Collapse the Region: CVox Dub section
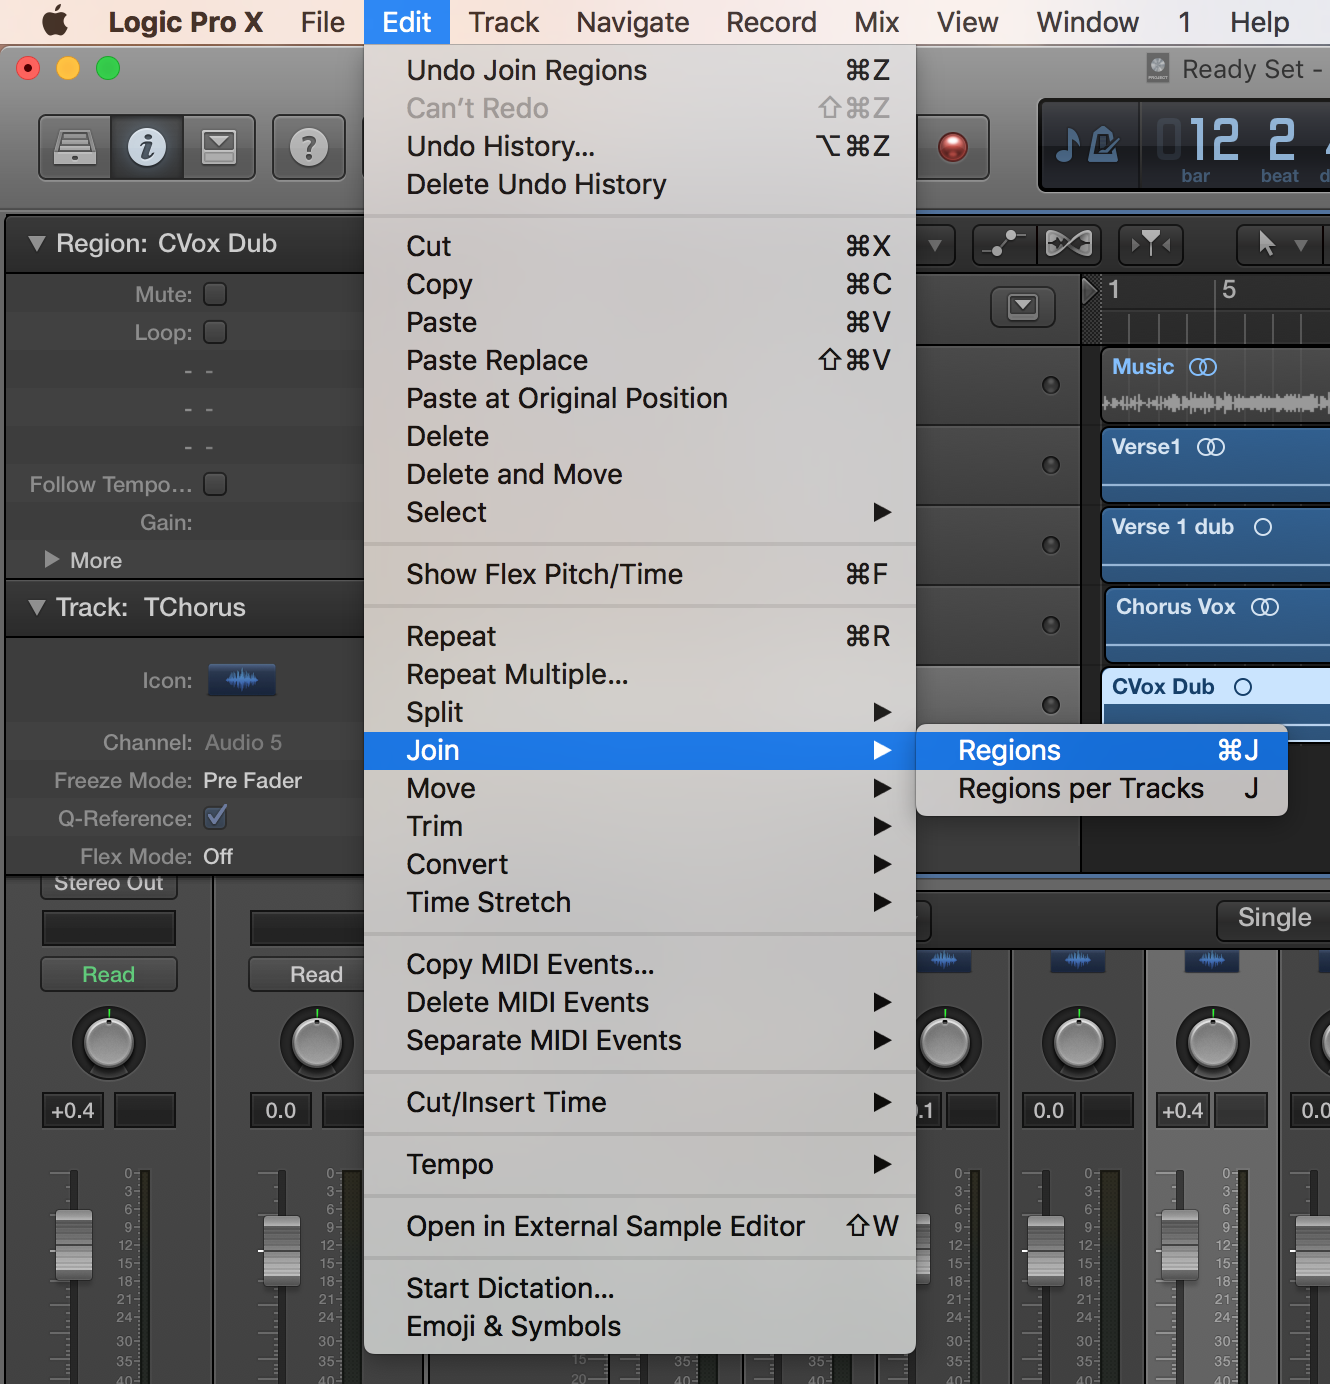 (x=37, y=243)
